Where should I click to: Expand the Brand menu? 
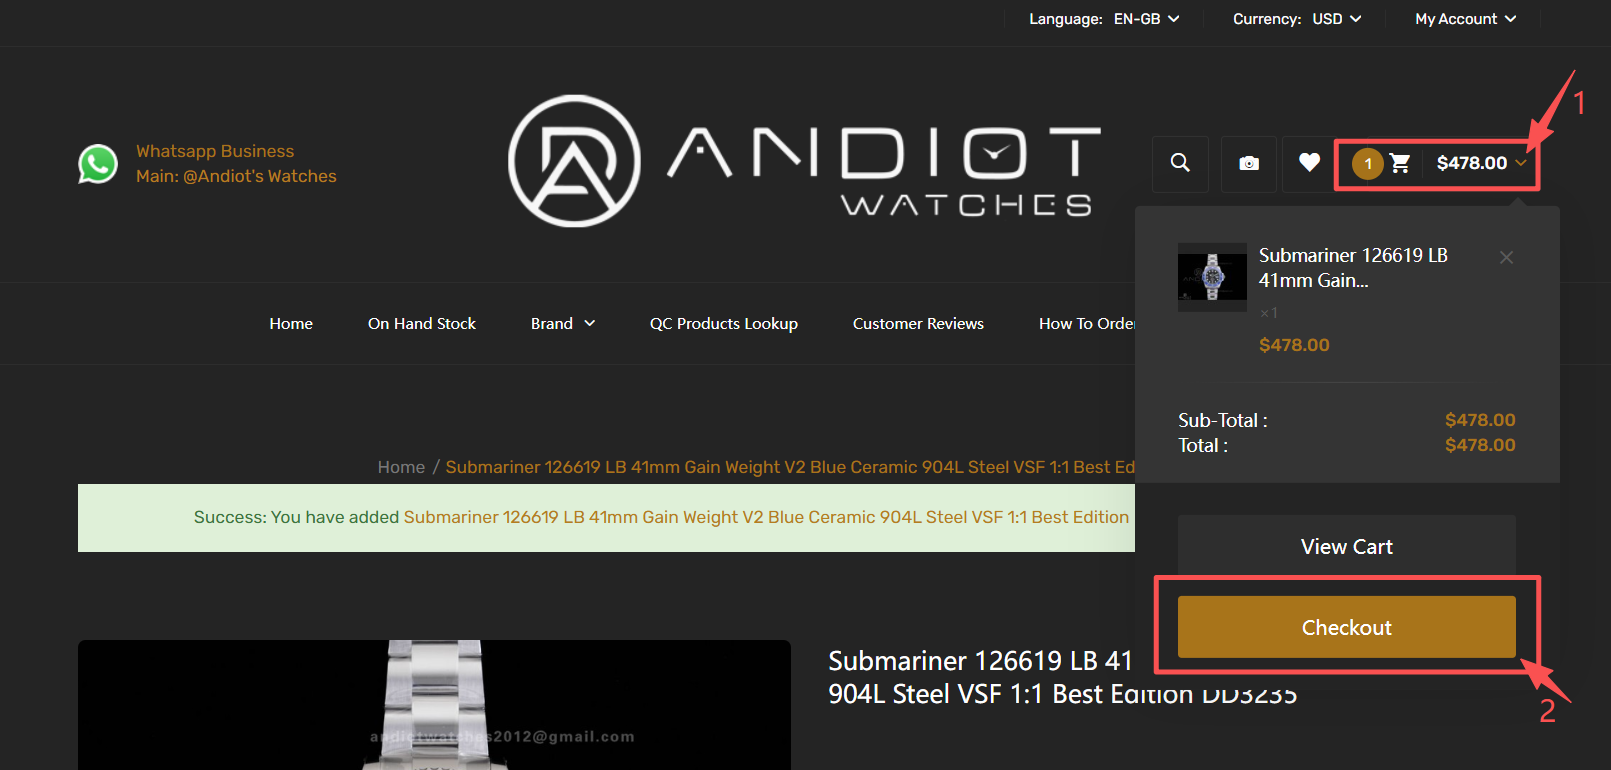[563, 323]
